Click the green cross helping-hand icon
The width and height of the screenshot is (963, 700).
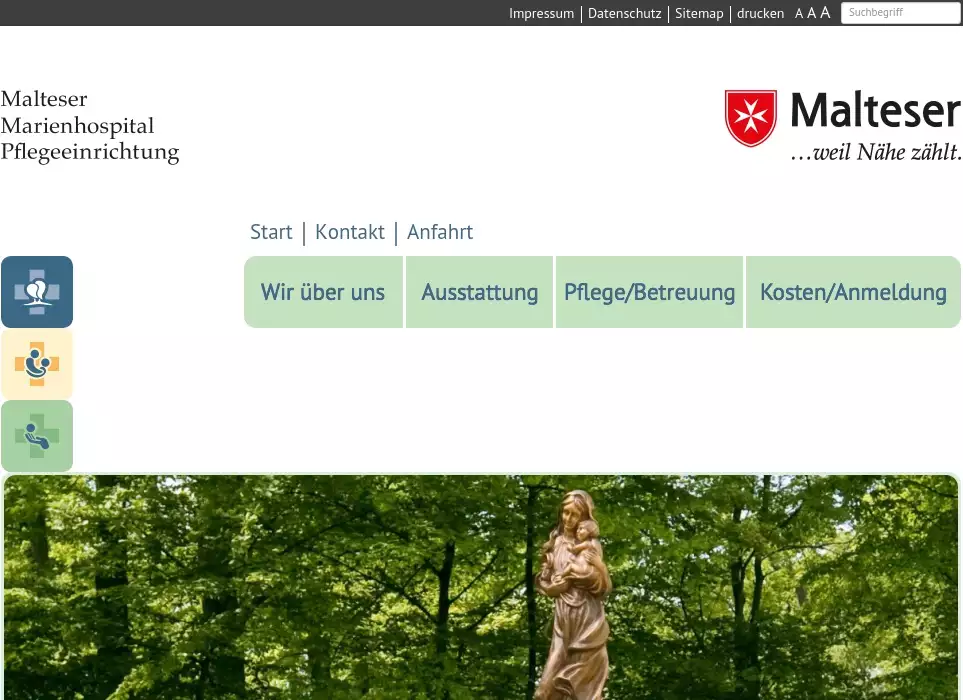[x=37, y=436]
